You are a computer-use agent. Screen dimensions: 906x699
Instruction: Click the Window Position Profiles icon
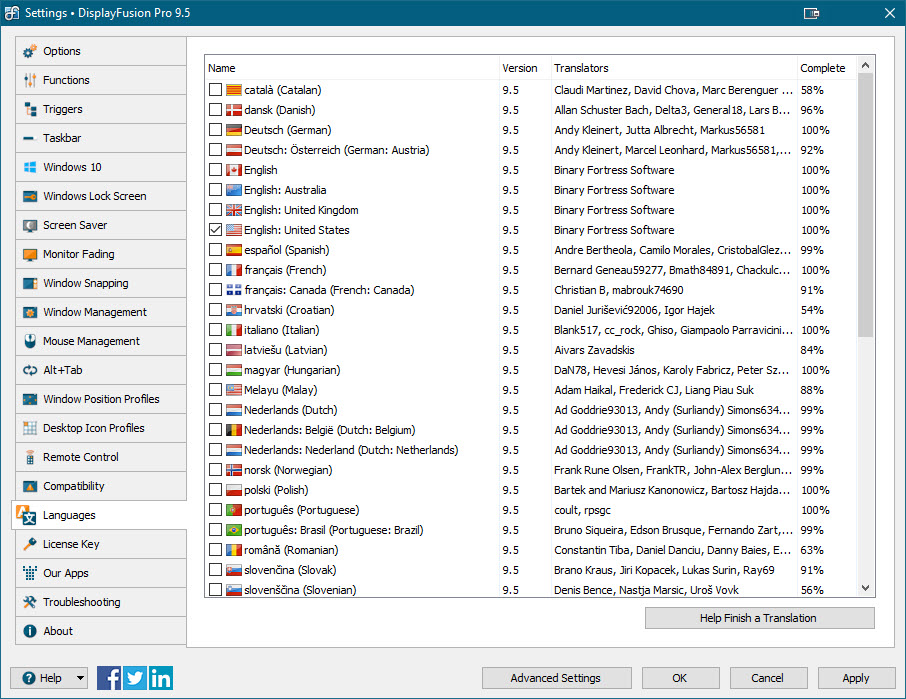[30, 399]
